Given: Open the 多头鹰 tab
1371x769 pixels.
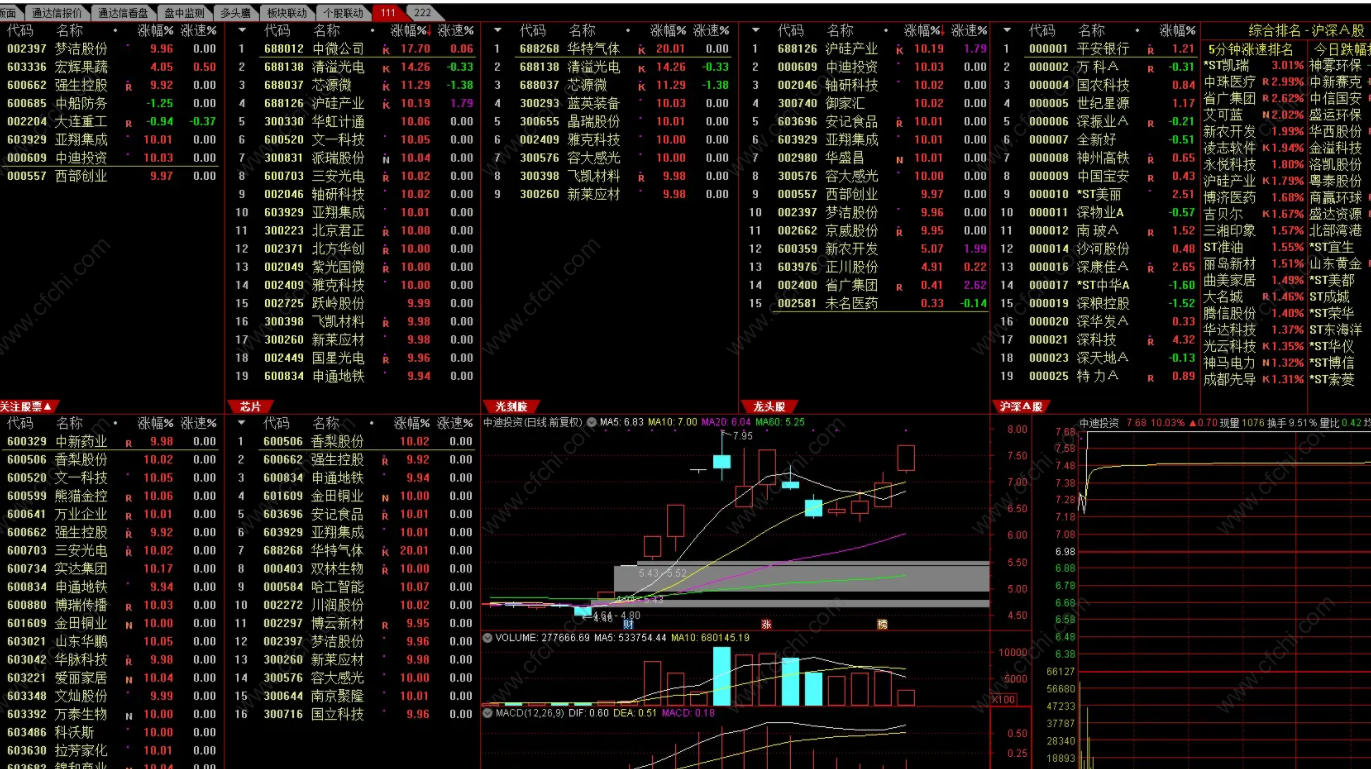Looking at the screenshot, I should click(236, 13).
